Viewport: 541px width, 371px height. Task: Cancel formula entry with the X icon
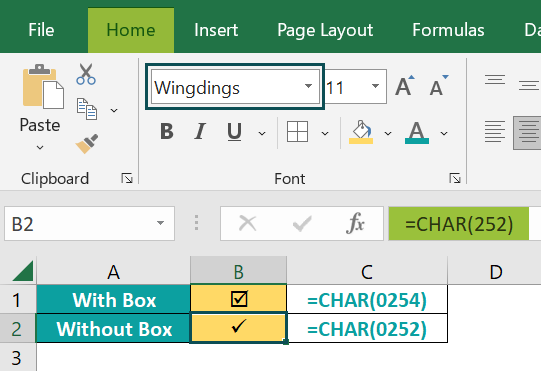[x=247, y=223]
